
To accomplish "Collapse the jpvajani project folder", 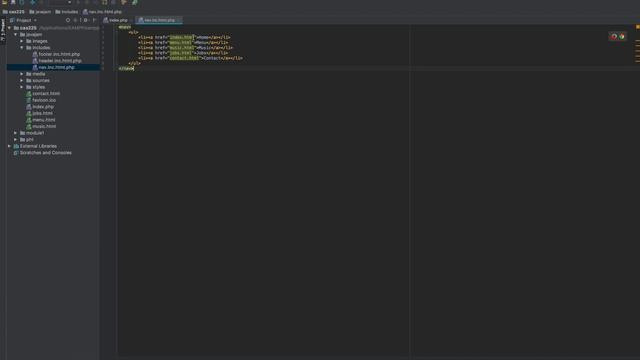I will [16, 35].
